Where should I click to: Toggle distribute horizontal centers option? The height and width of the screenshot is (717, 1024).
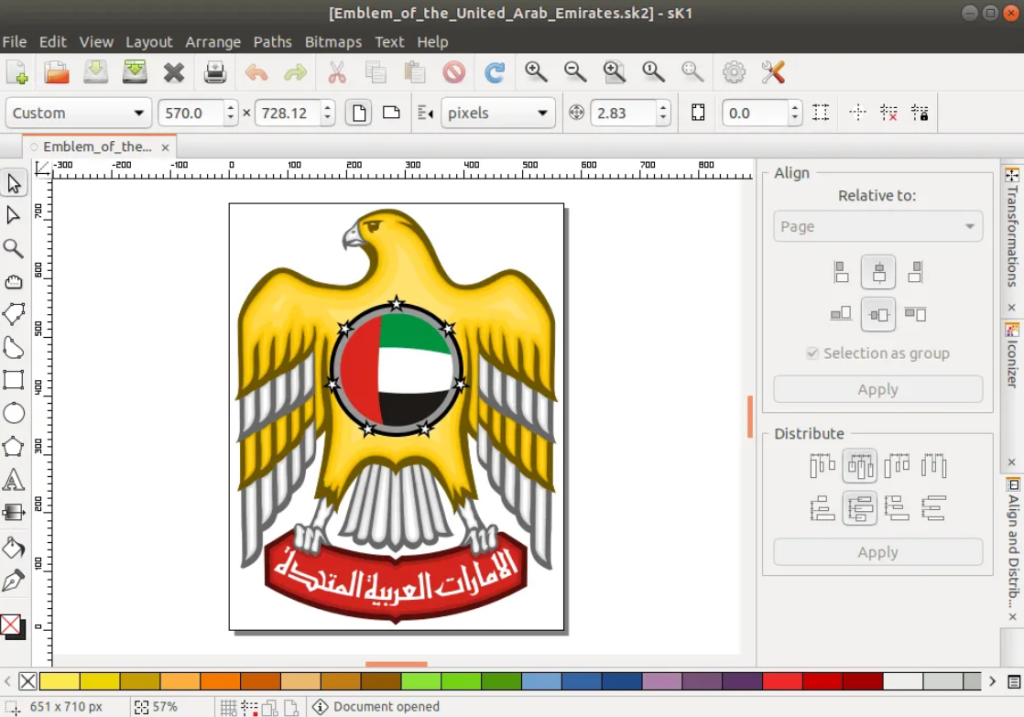(x=859, y=466)
